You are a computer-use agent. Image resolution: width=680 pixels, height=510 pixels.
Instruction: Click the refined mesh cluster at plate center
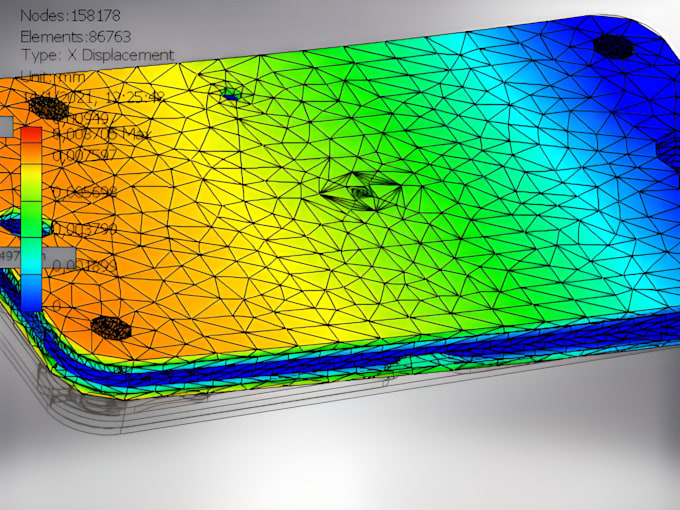[361, 191]
